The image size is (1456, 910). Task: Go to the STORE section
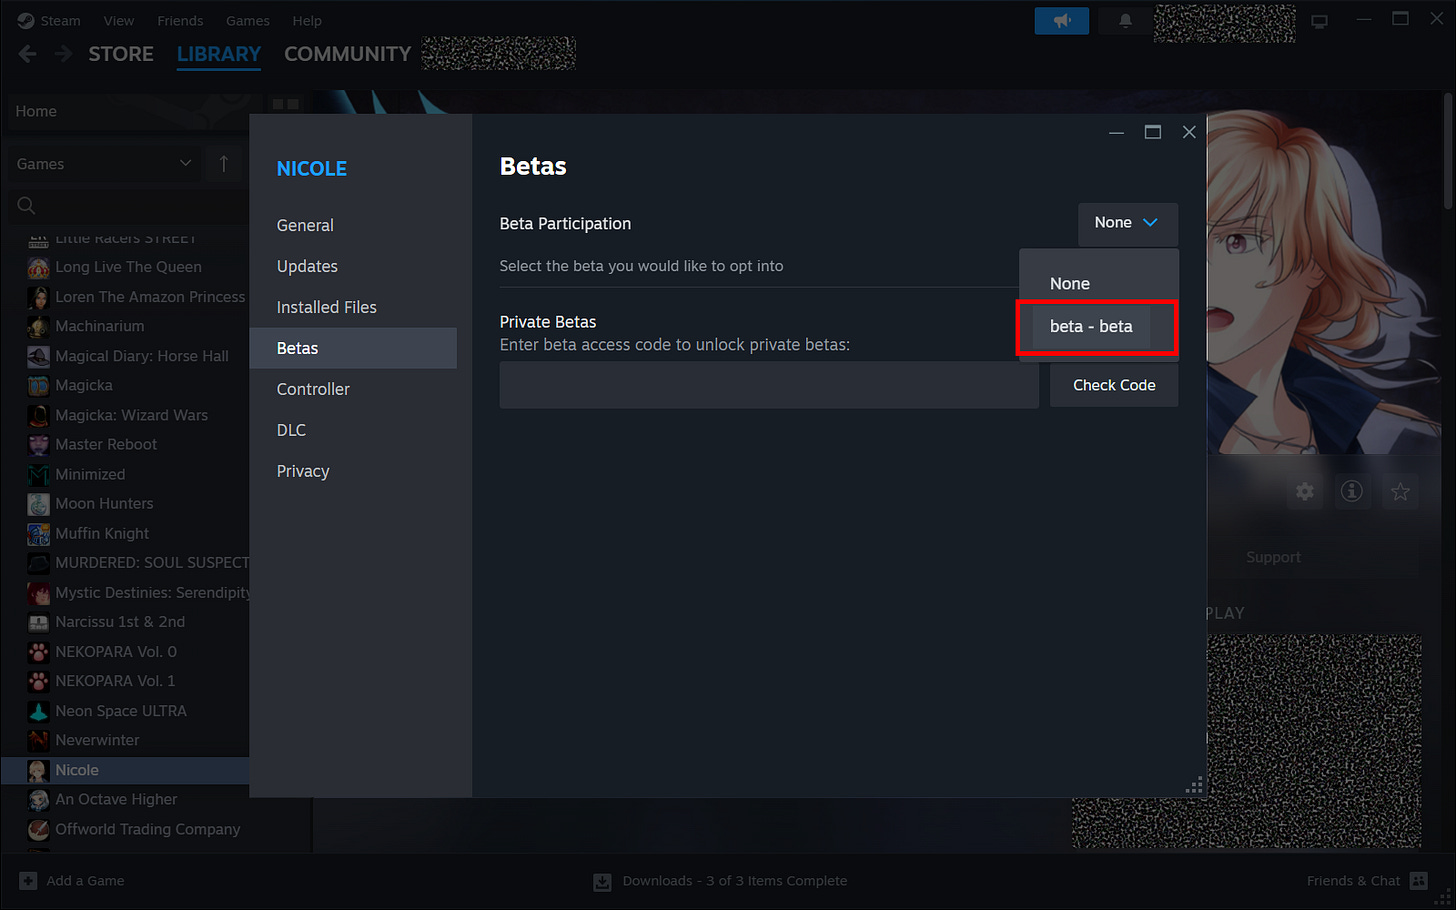tap(121, 54)
